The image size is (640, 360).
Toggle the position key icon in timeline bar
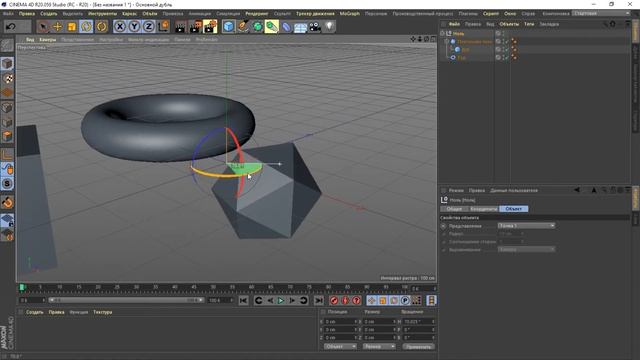[371, 300]
